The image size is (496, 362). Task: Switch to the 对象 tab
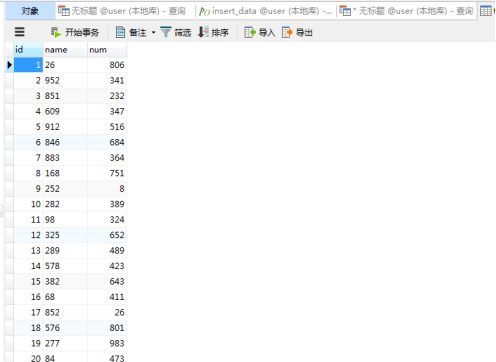(30, 11)
